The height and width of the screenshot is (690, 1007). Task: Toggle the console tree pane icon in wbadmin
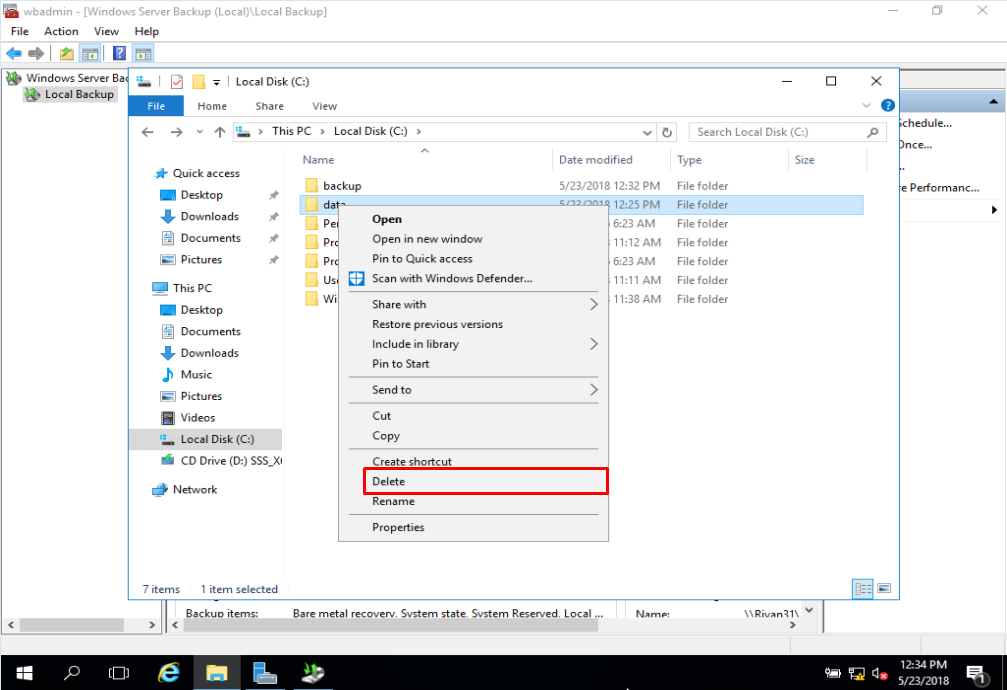pos(90,53)
